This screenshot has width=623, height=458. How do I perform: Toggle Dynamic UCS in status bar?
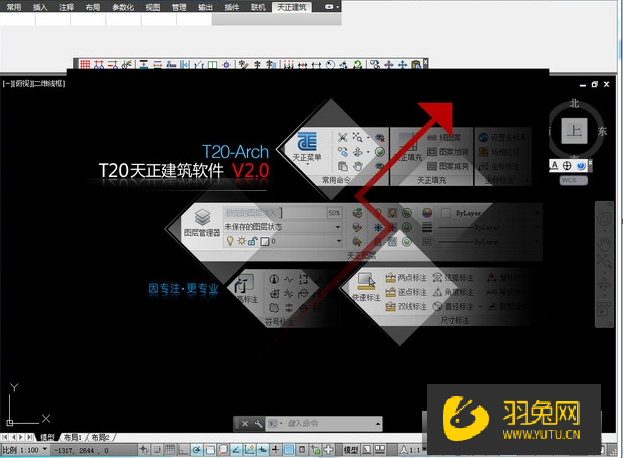pyautogui.click(x=250, y=450)
